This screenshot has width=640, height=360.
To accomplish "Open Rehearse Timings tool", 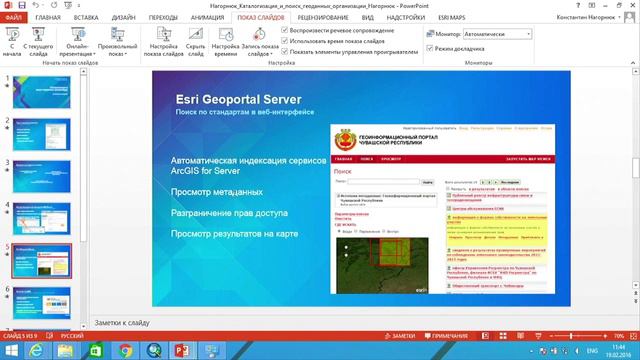I will pos(225,42).
